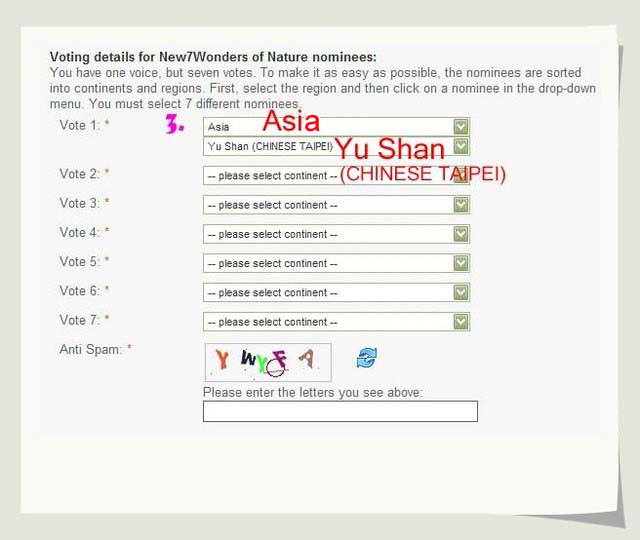Click the Vote 2 label
Viewport: 640px width, 540px height.
(x=80, y=174)
